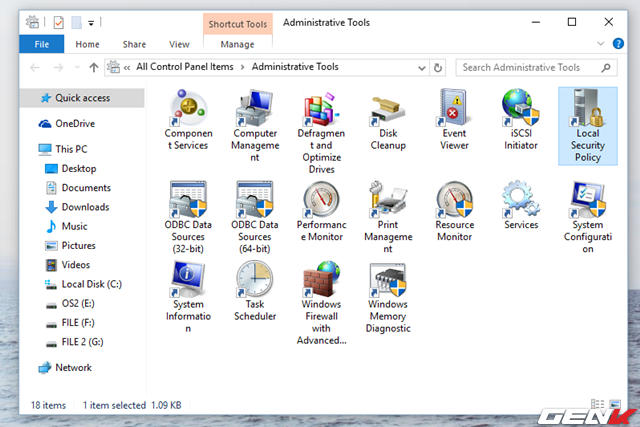Select OneDrive in navigation pane
The image size is (640, 427).
pyautogui.click(x=75, y=124)
